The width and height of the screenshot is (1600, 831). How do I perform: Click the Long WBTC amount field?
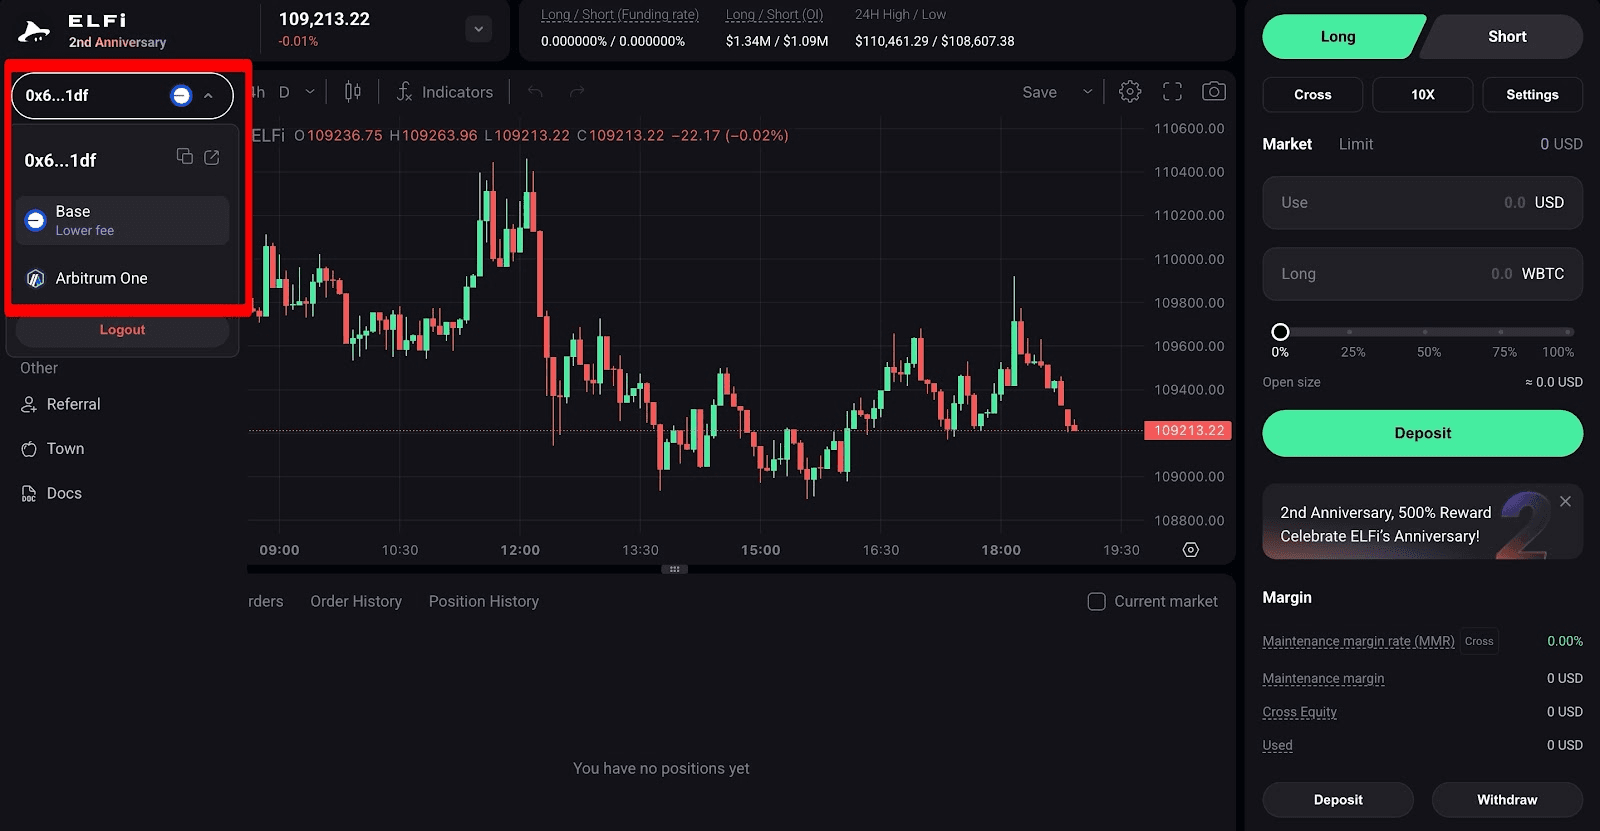tap(1422, 274)
